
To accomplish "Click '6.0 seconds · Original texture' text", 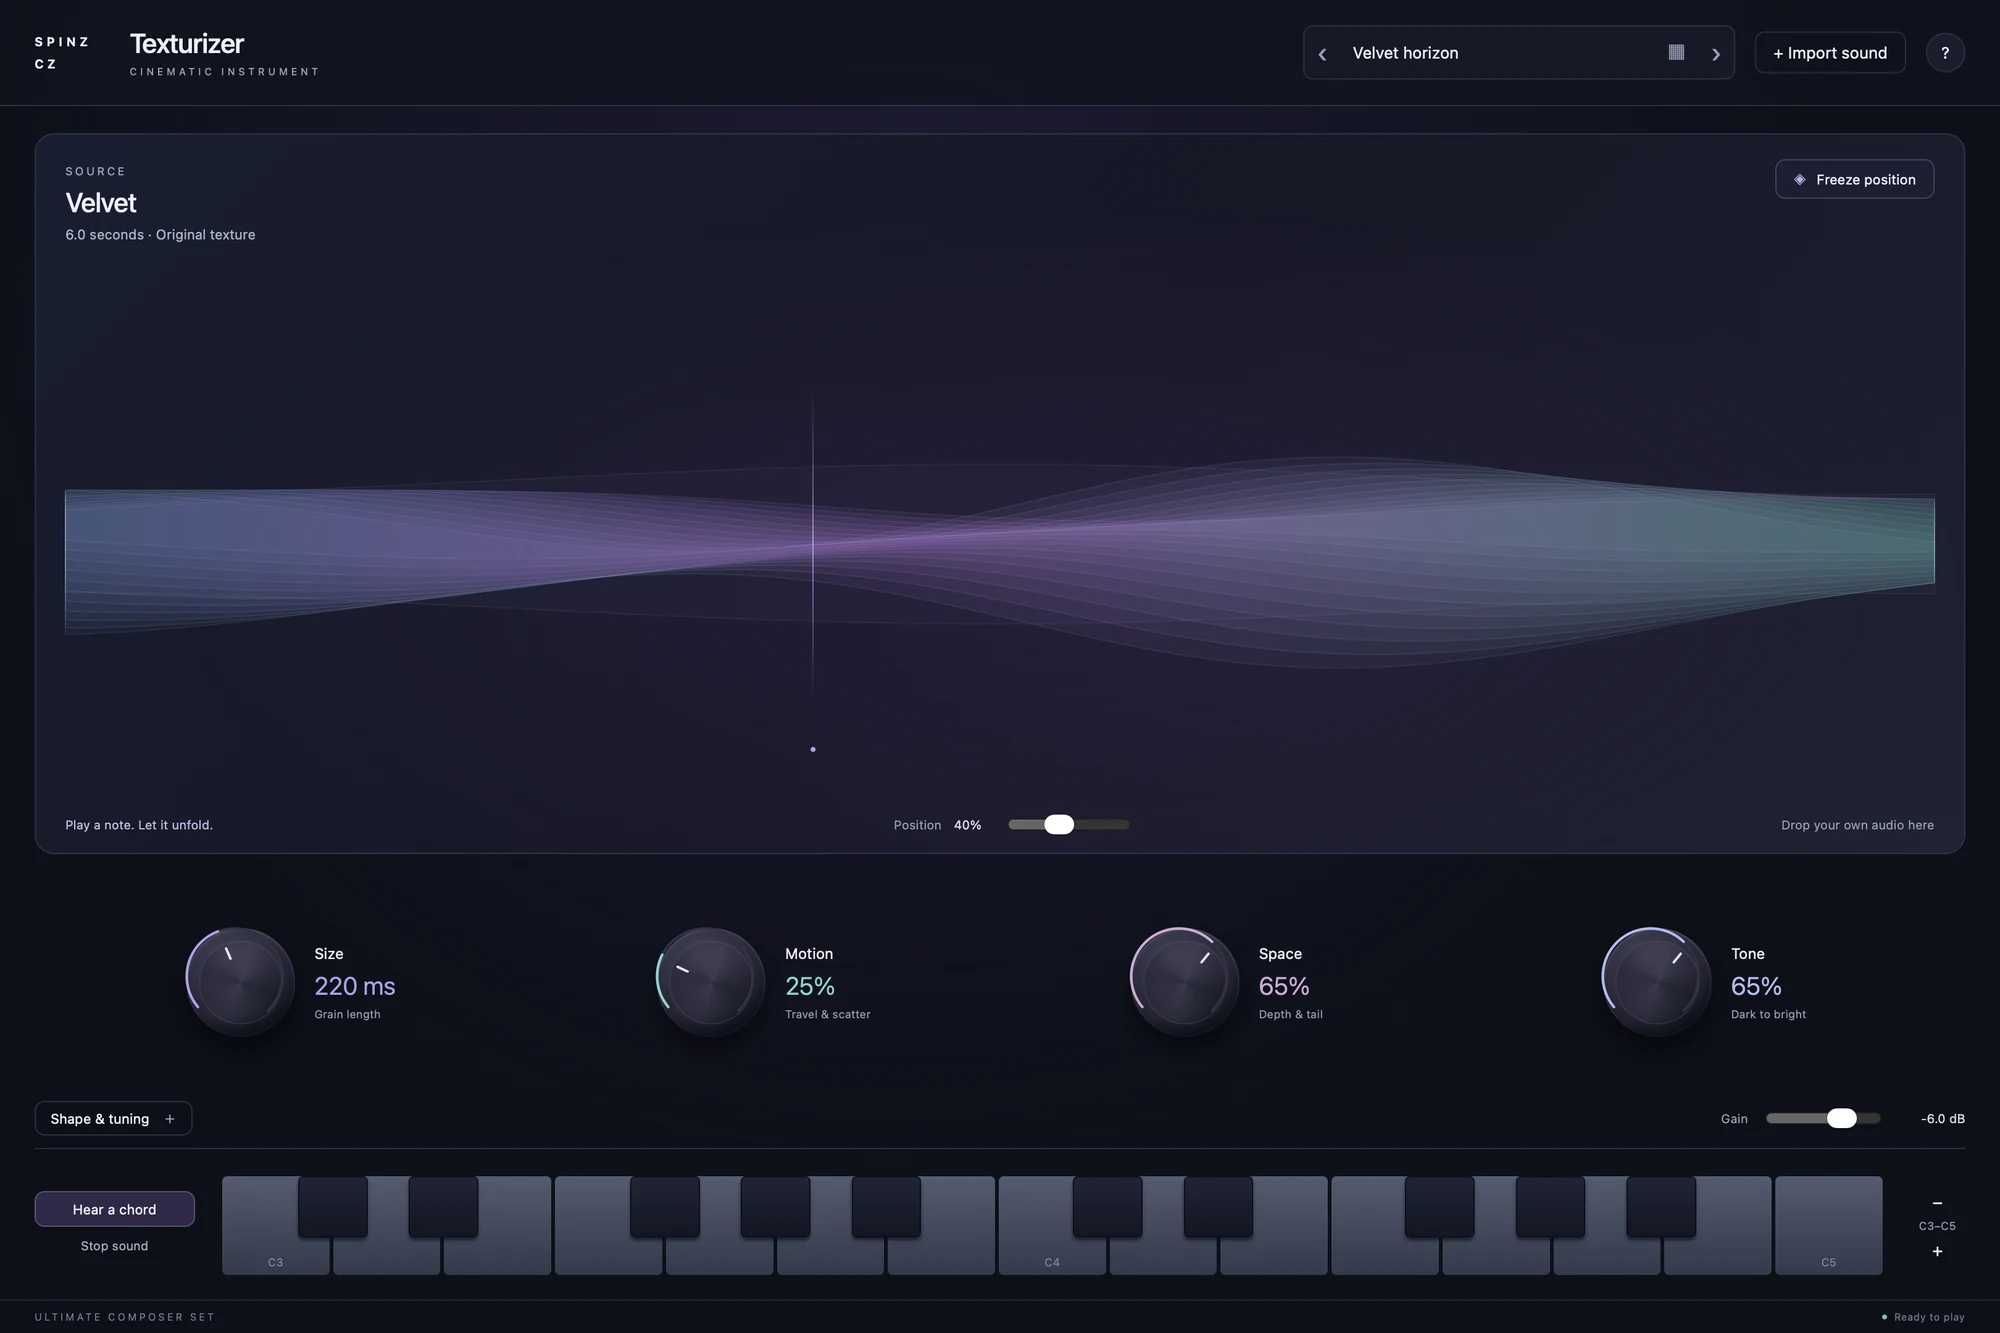I will (x=160, y=235).
